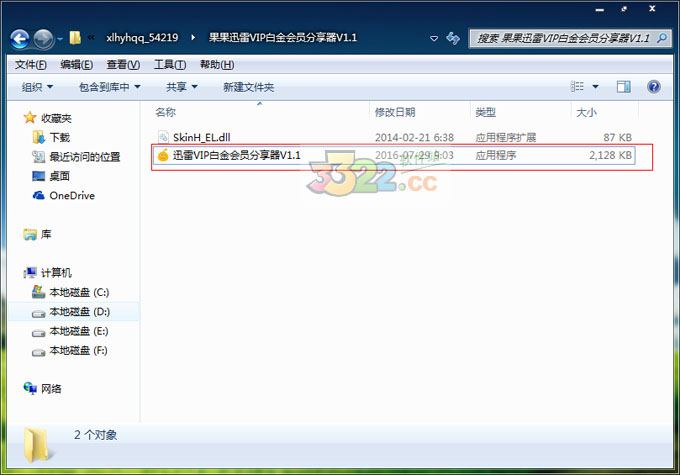680x475 pixels.
Task: Click the OneDrive cloud icon
Action: (39, 196)
